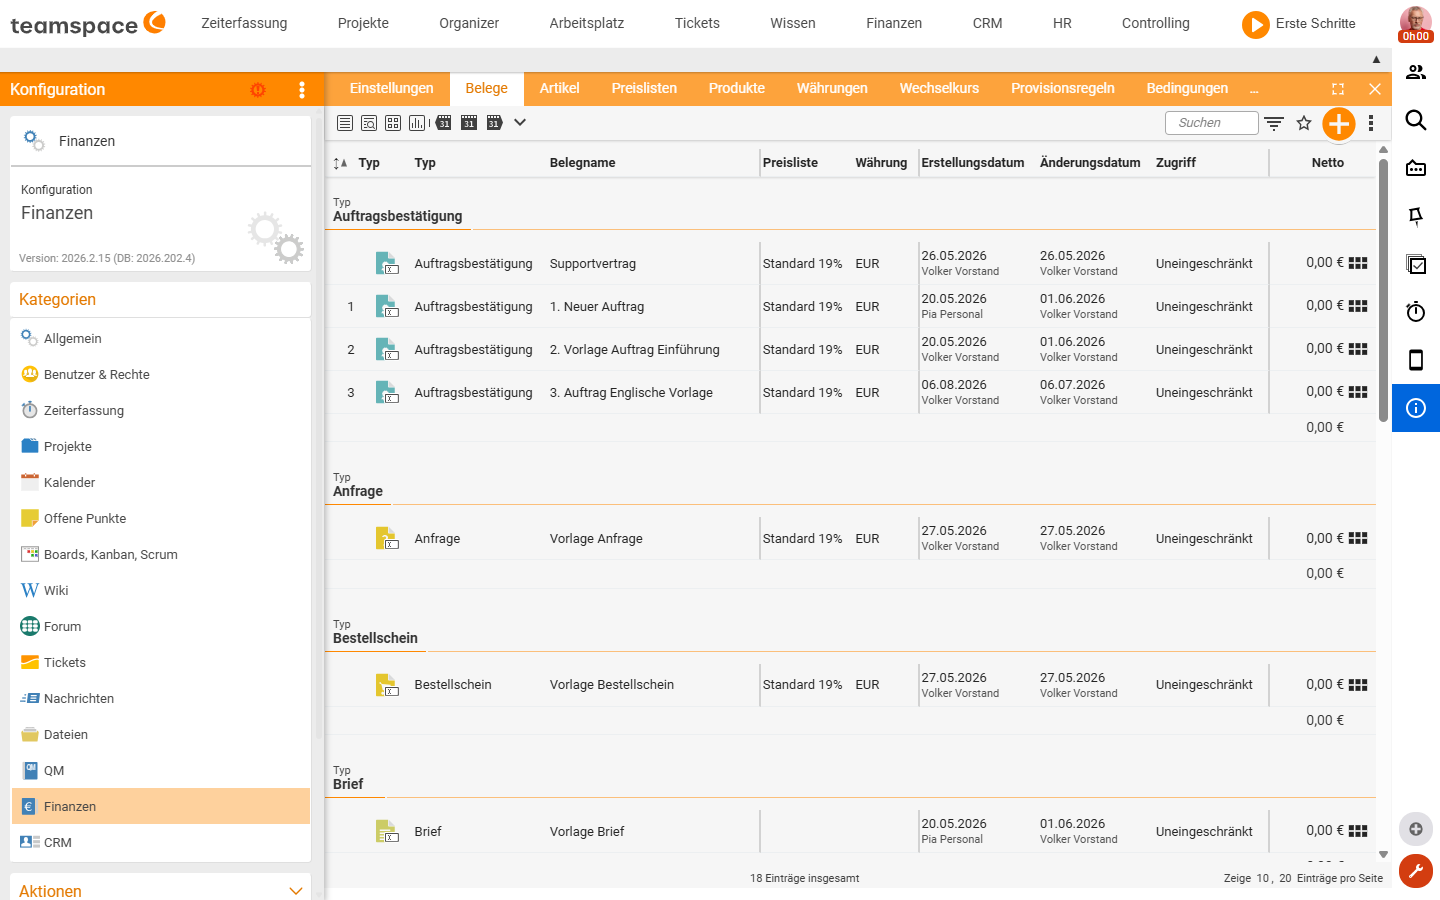Click the orange bug icon in Konfiguration header

[258, 90]
